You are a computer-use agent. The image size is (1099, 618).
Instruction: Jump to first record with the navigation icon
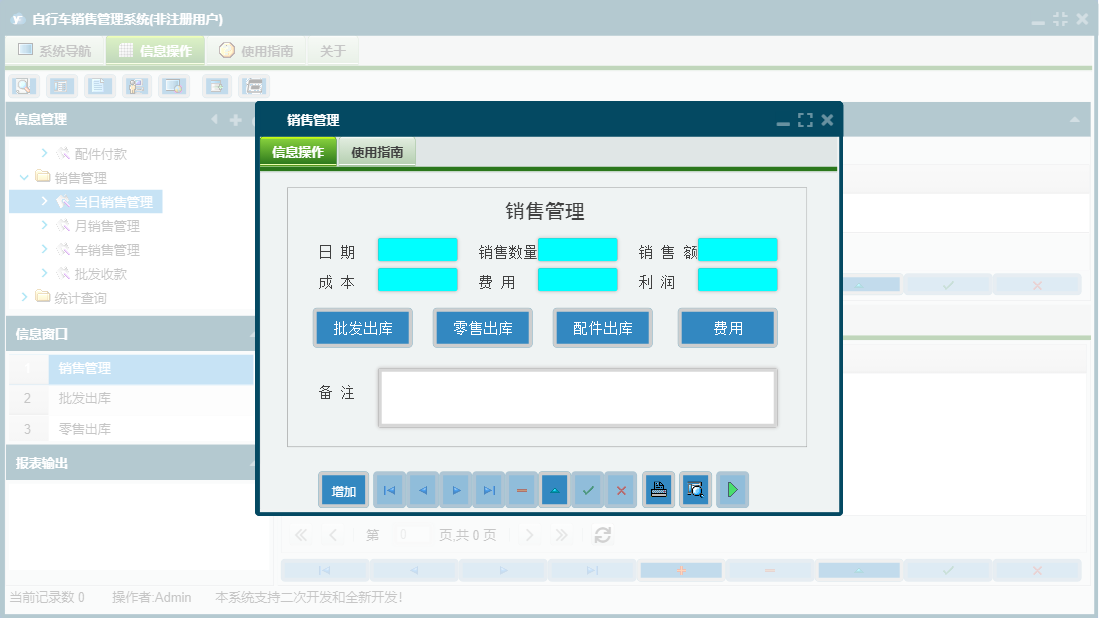point(389,489)
